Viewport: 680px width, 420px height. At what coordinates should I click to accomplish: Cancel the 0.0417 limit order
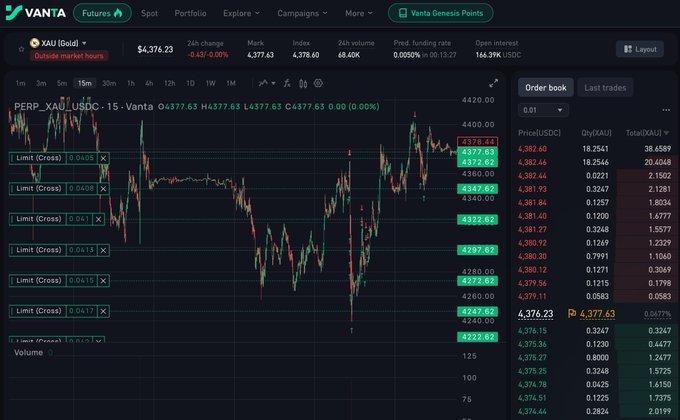tap(103, 311)
